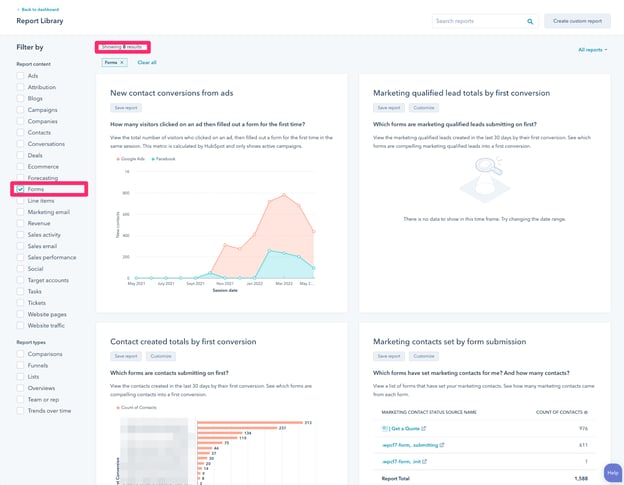Viewport: 624px width, 485px height.
Task: Remove the Forms filter chip
Action: 122,62
